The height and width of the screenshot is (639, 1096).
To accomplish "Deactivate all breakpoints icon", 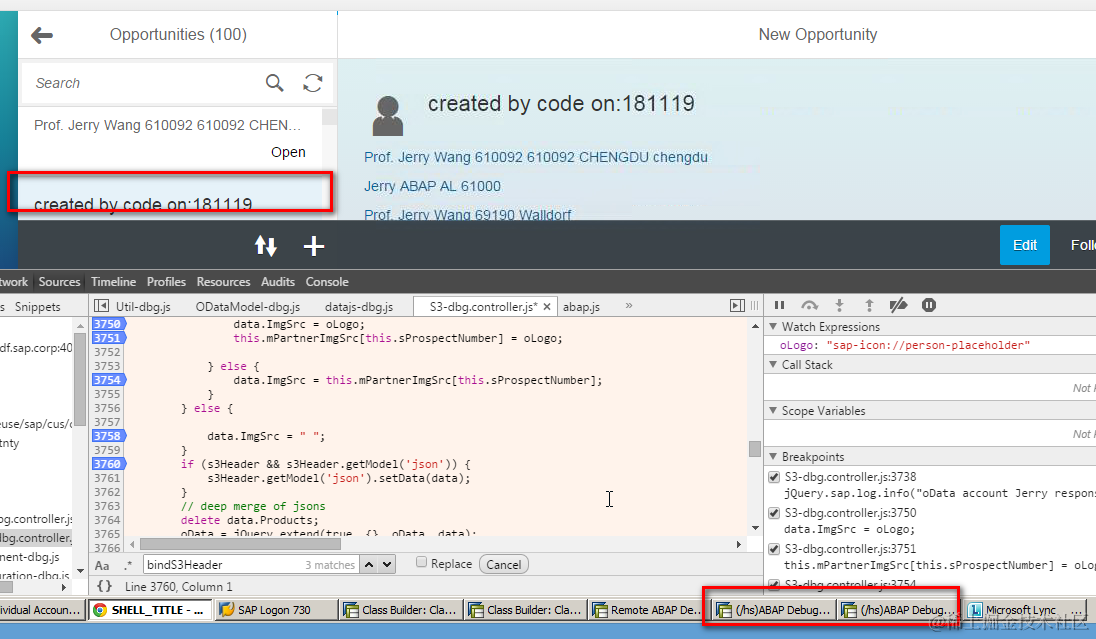I will click(898, 305).
